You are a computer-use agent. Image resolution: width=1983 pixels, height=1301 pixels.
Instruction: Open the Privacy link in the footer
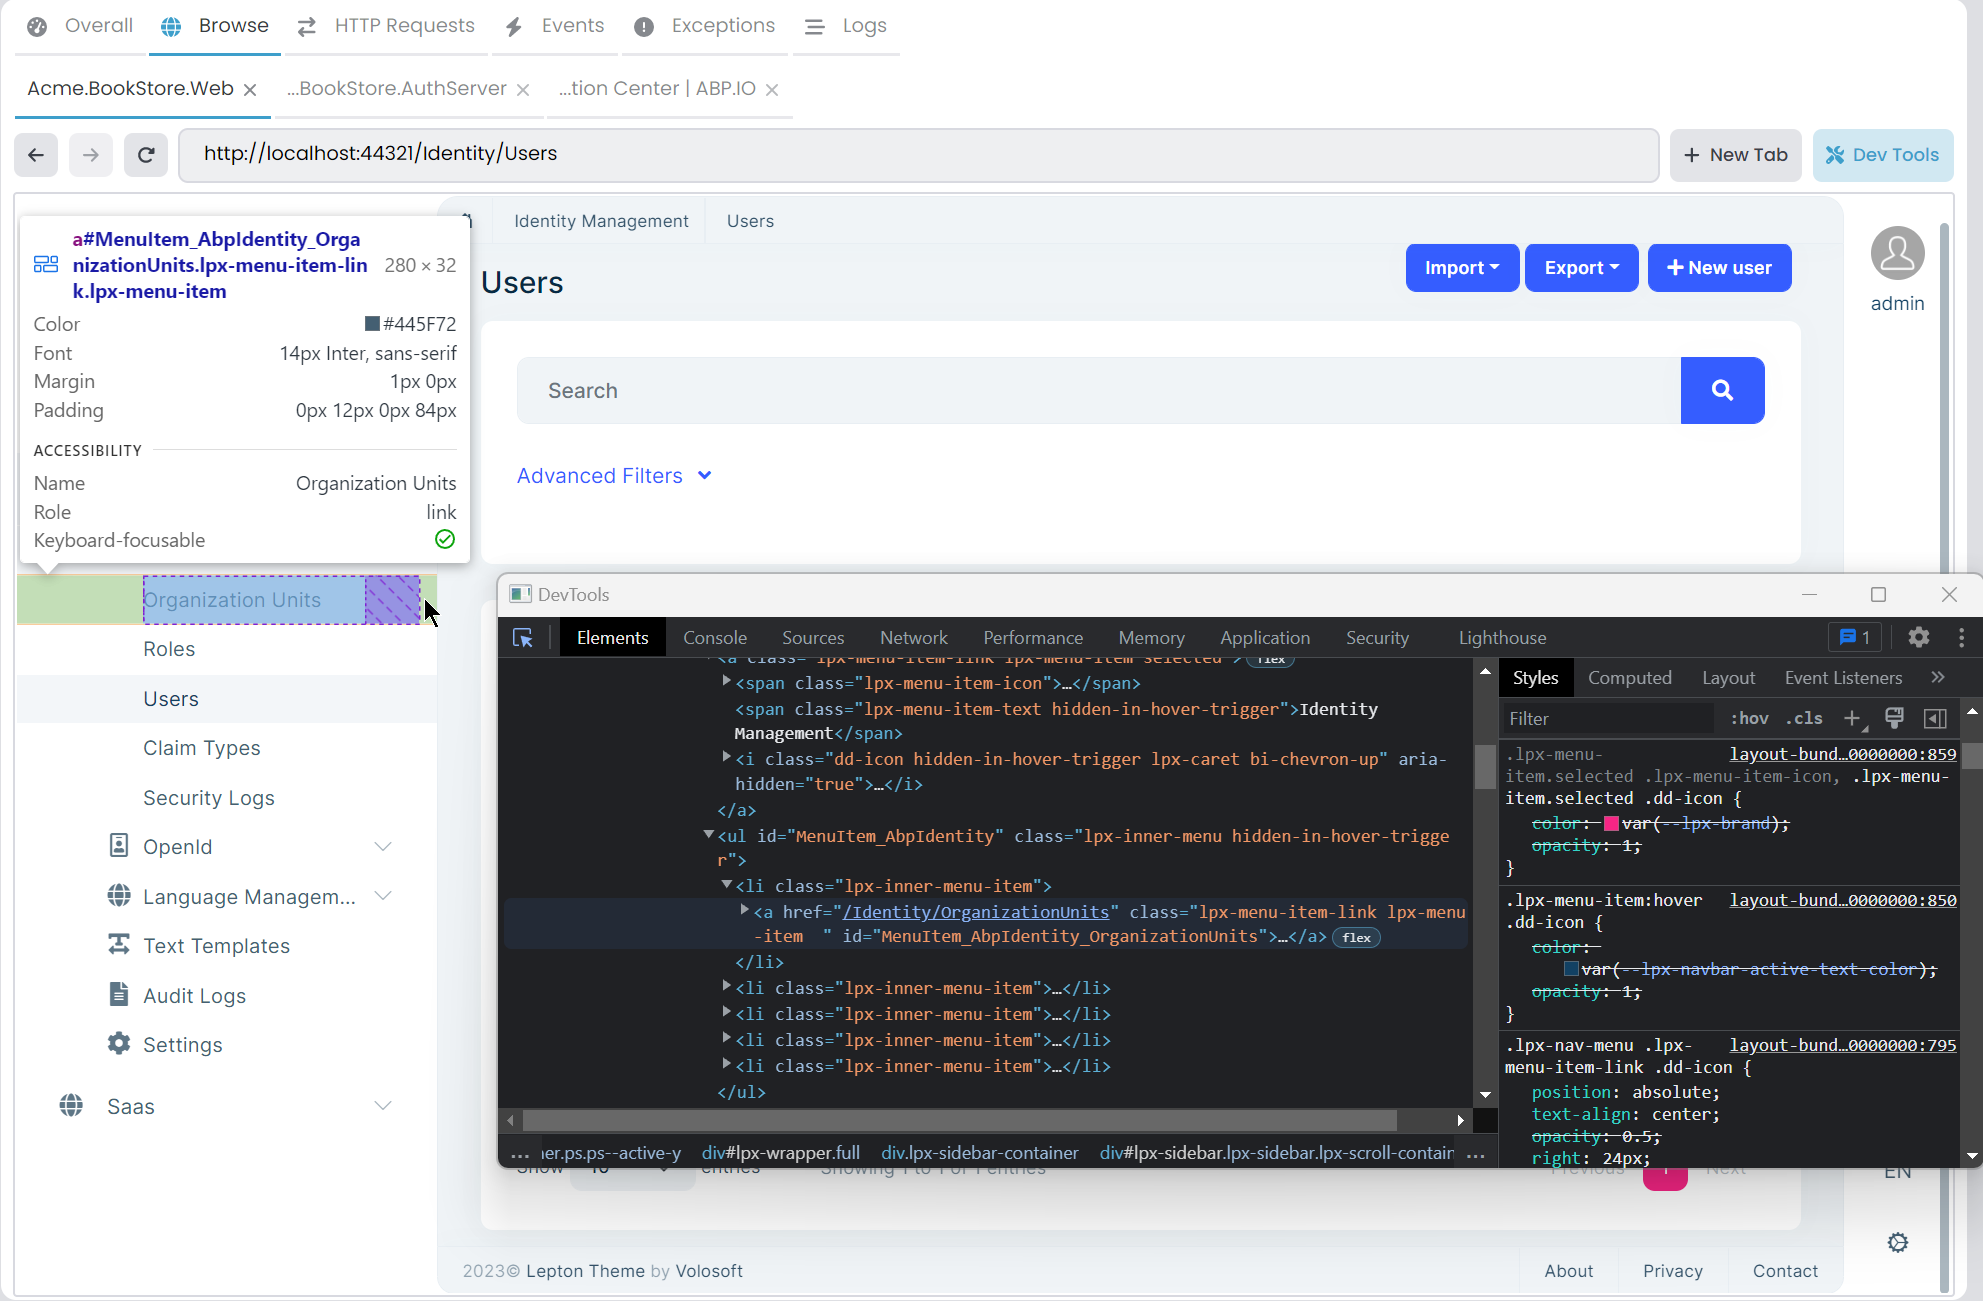click(x=1672, y=1271)
